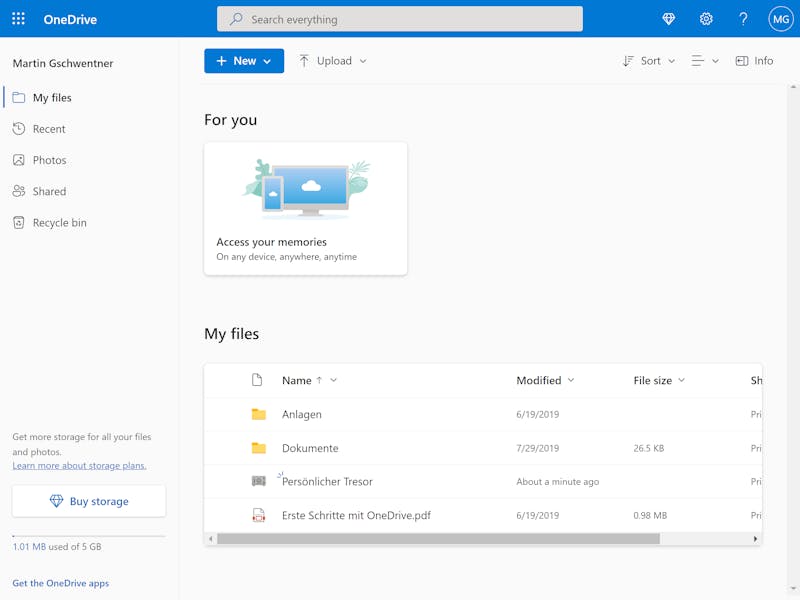The image size is (800, 600).
Task: Click the search magnifier icon
Action: coord(236,19)
